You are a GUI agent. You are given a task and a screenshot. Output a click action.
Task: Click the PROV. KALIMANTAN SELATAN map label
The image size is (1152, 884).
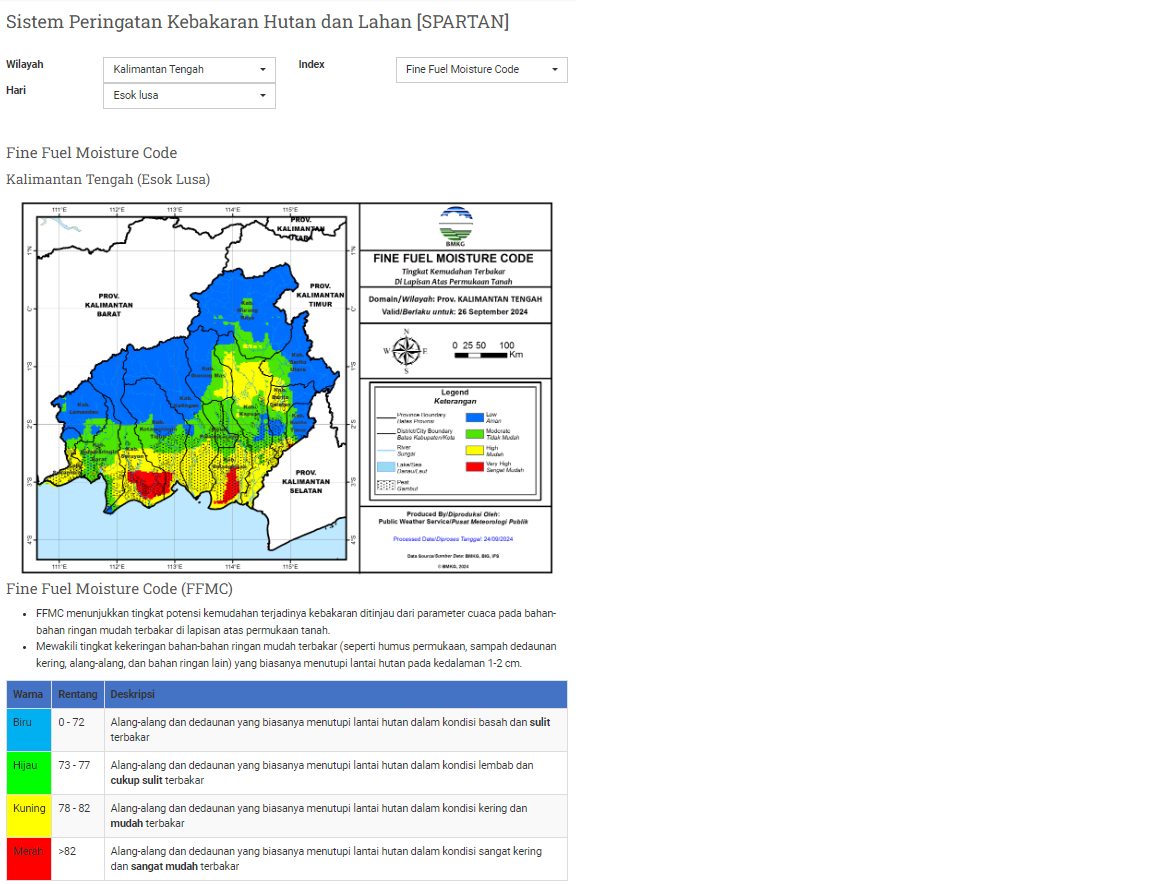point(306,481)
